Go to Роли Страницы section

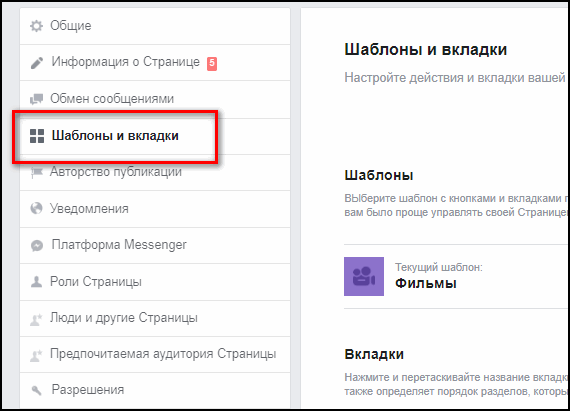point(155,282)
